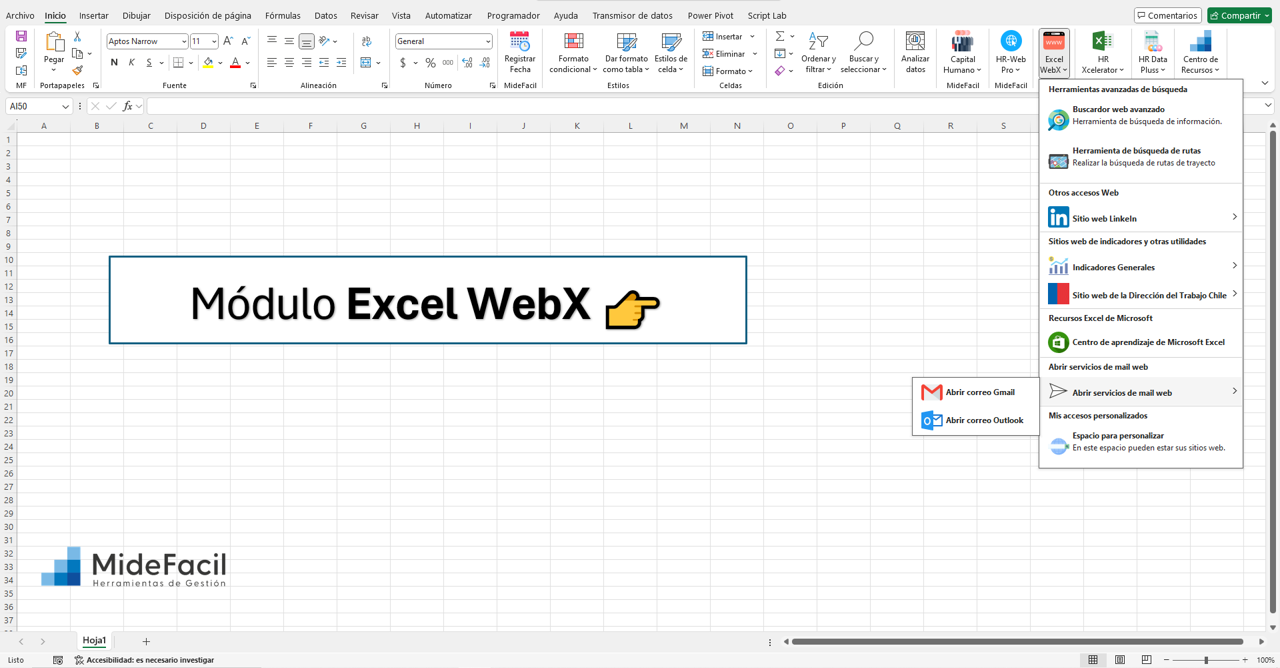Open HR-Web Pro add-in menu

pos(1011,52)
